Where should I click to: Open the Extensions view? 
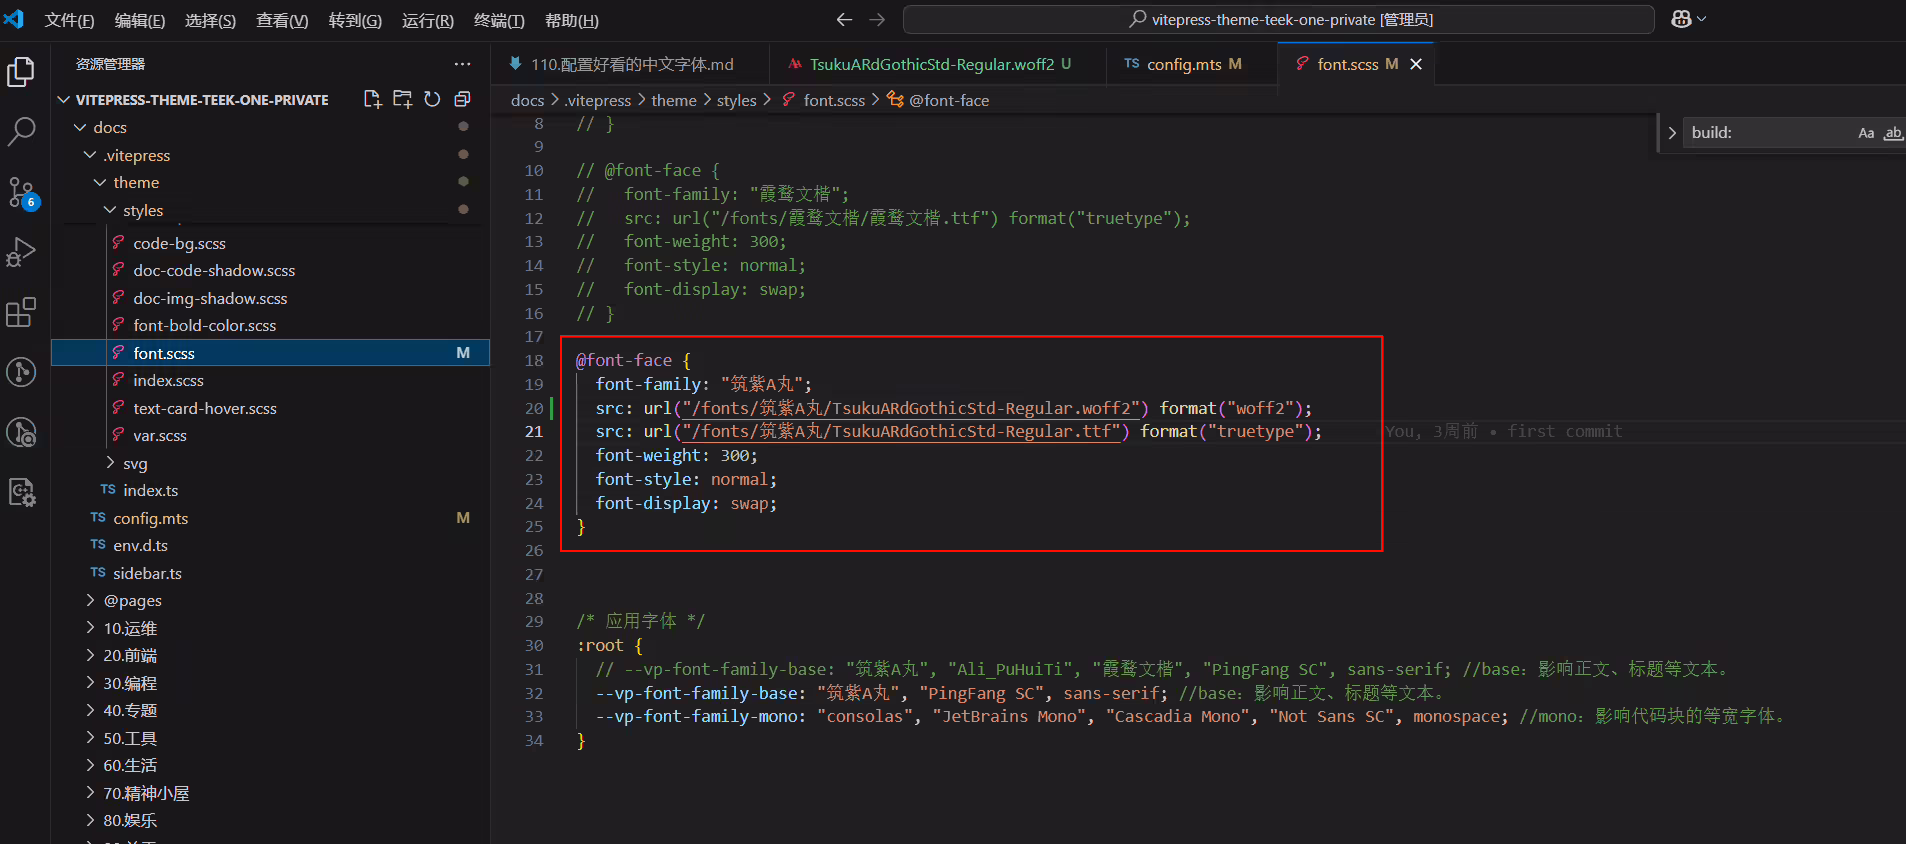click(x=21, y=312)
